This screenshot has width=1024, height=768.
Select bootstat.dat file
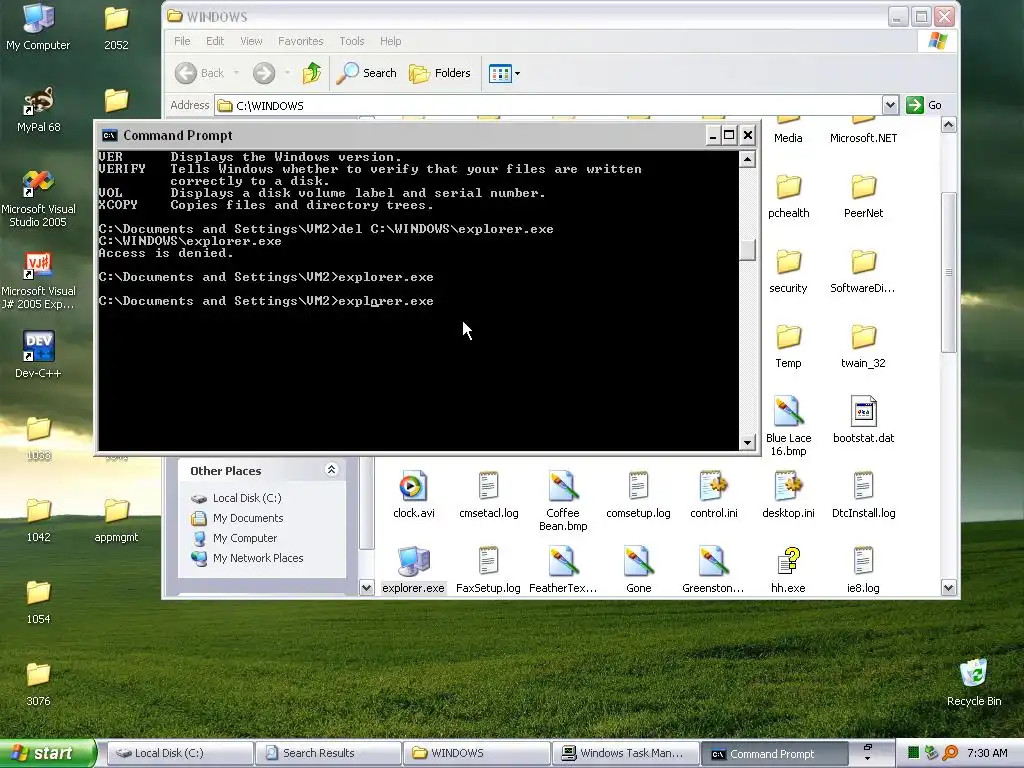(863, 419)
